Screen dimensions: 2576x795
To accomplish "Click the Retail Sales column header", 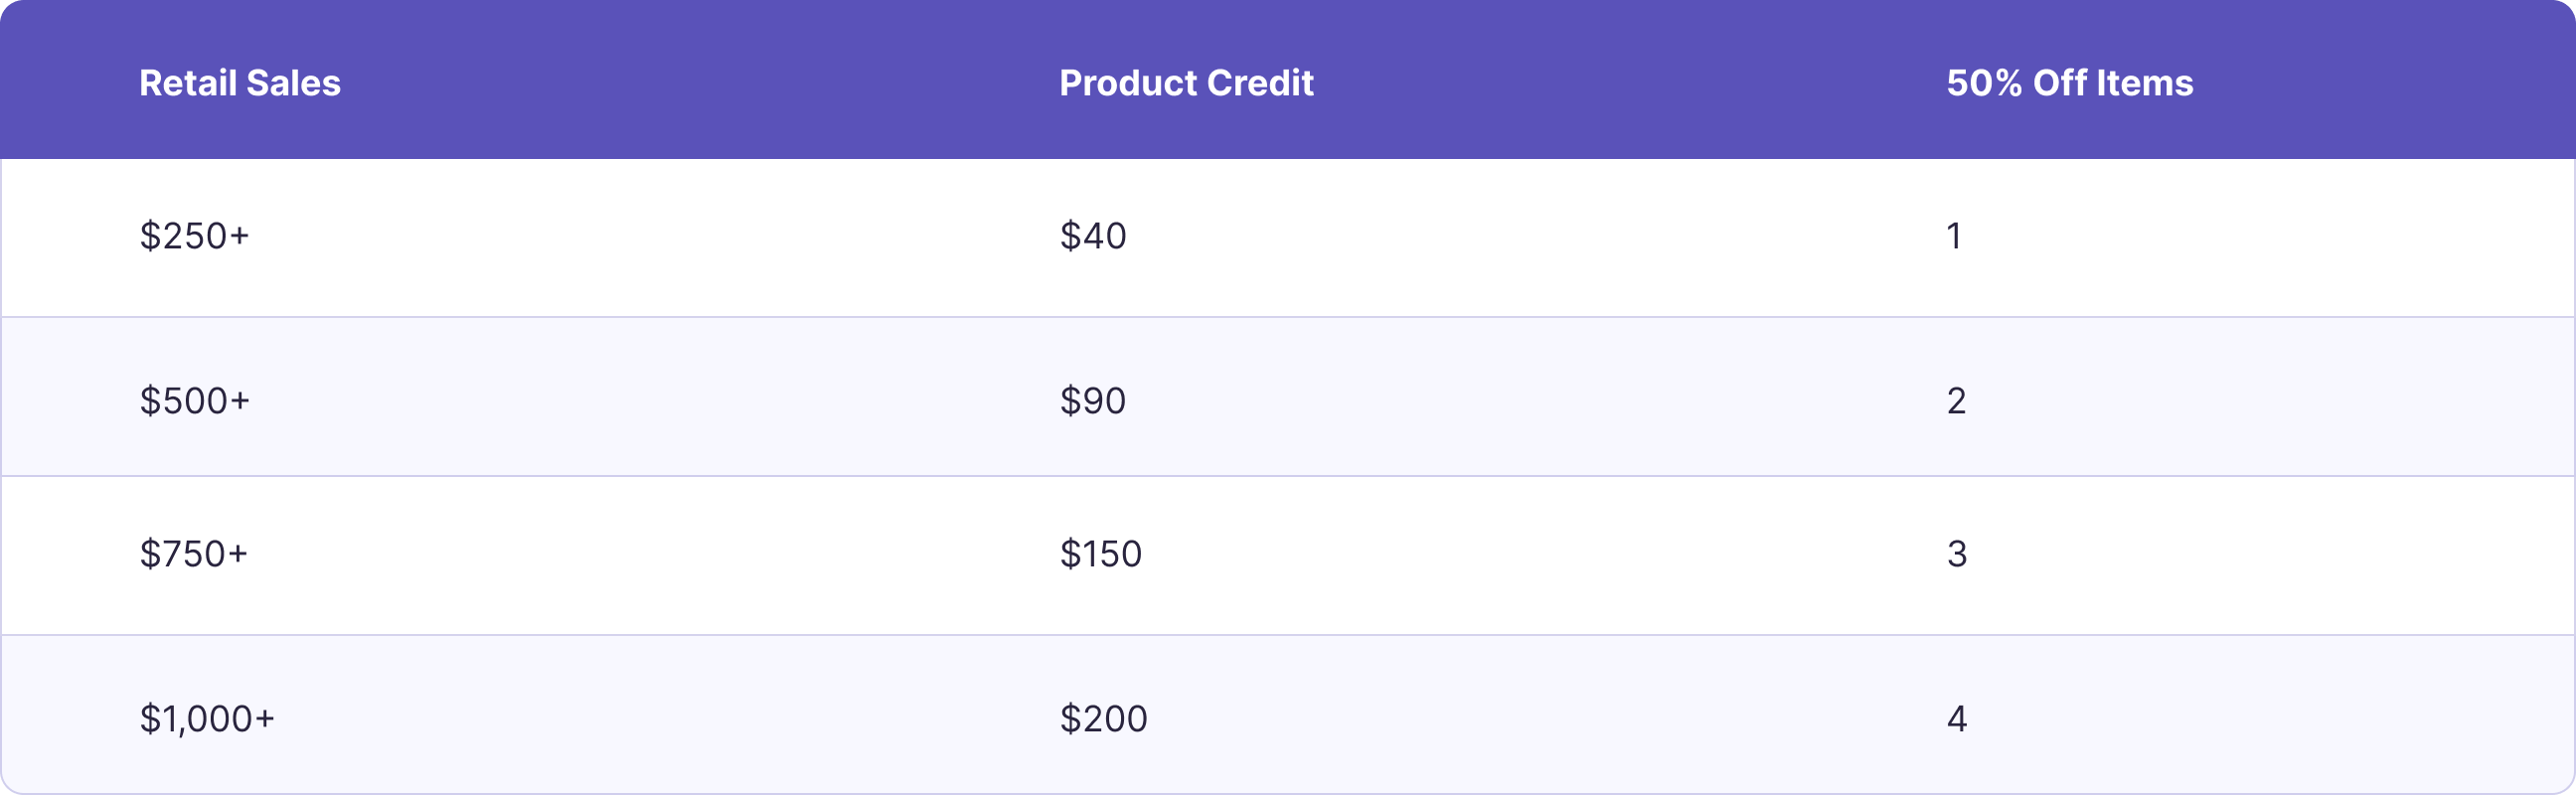I will pyautogui.click(x=240, y=83).
